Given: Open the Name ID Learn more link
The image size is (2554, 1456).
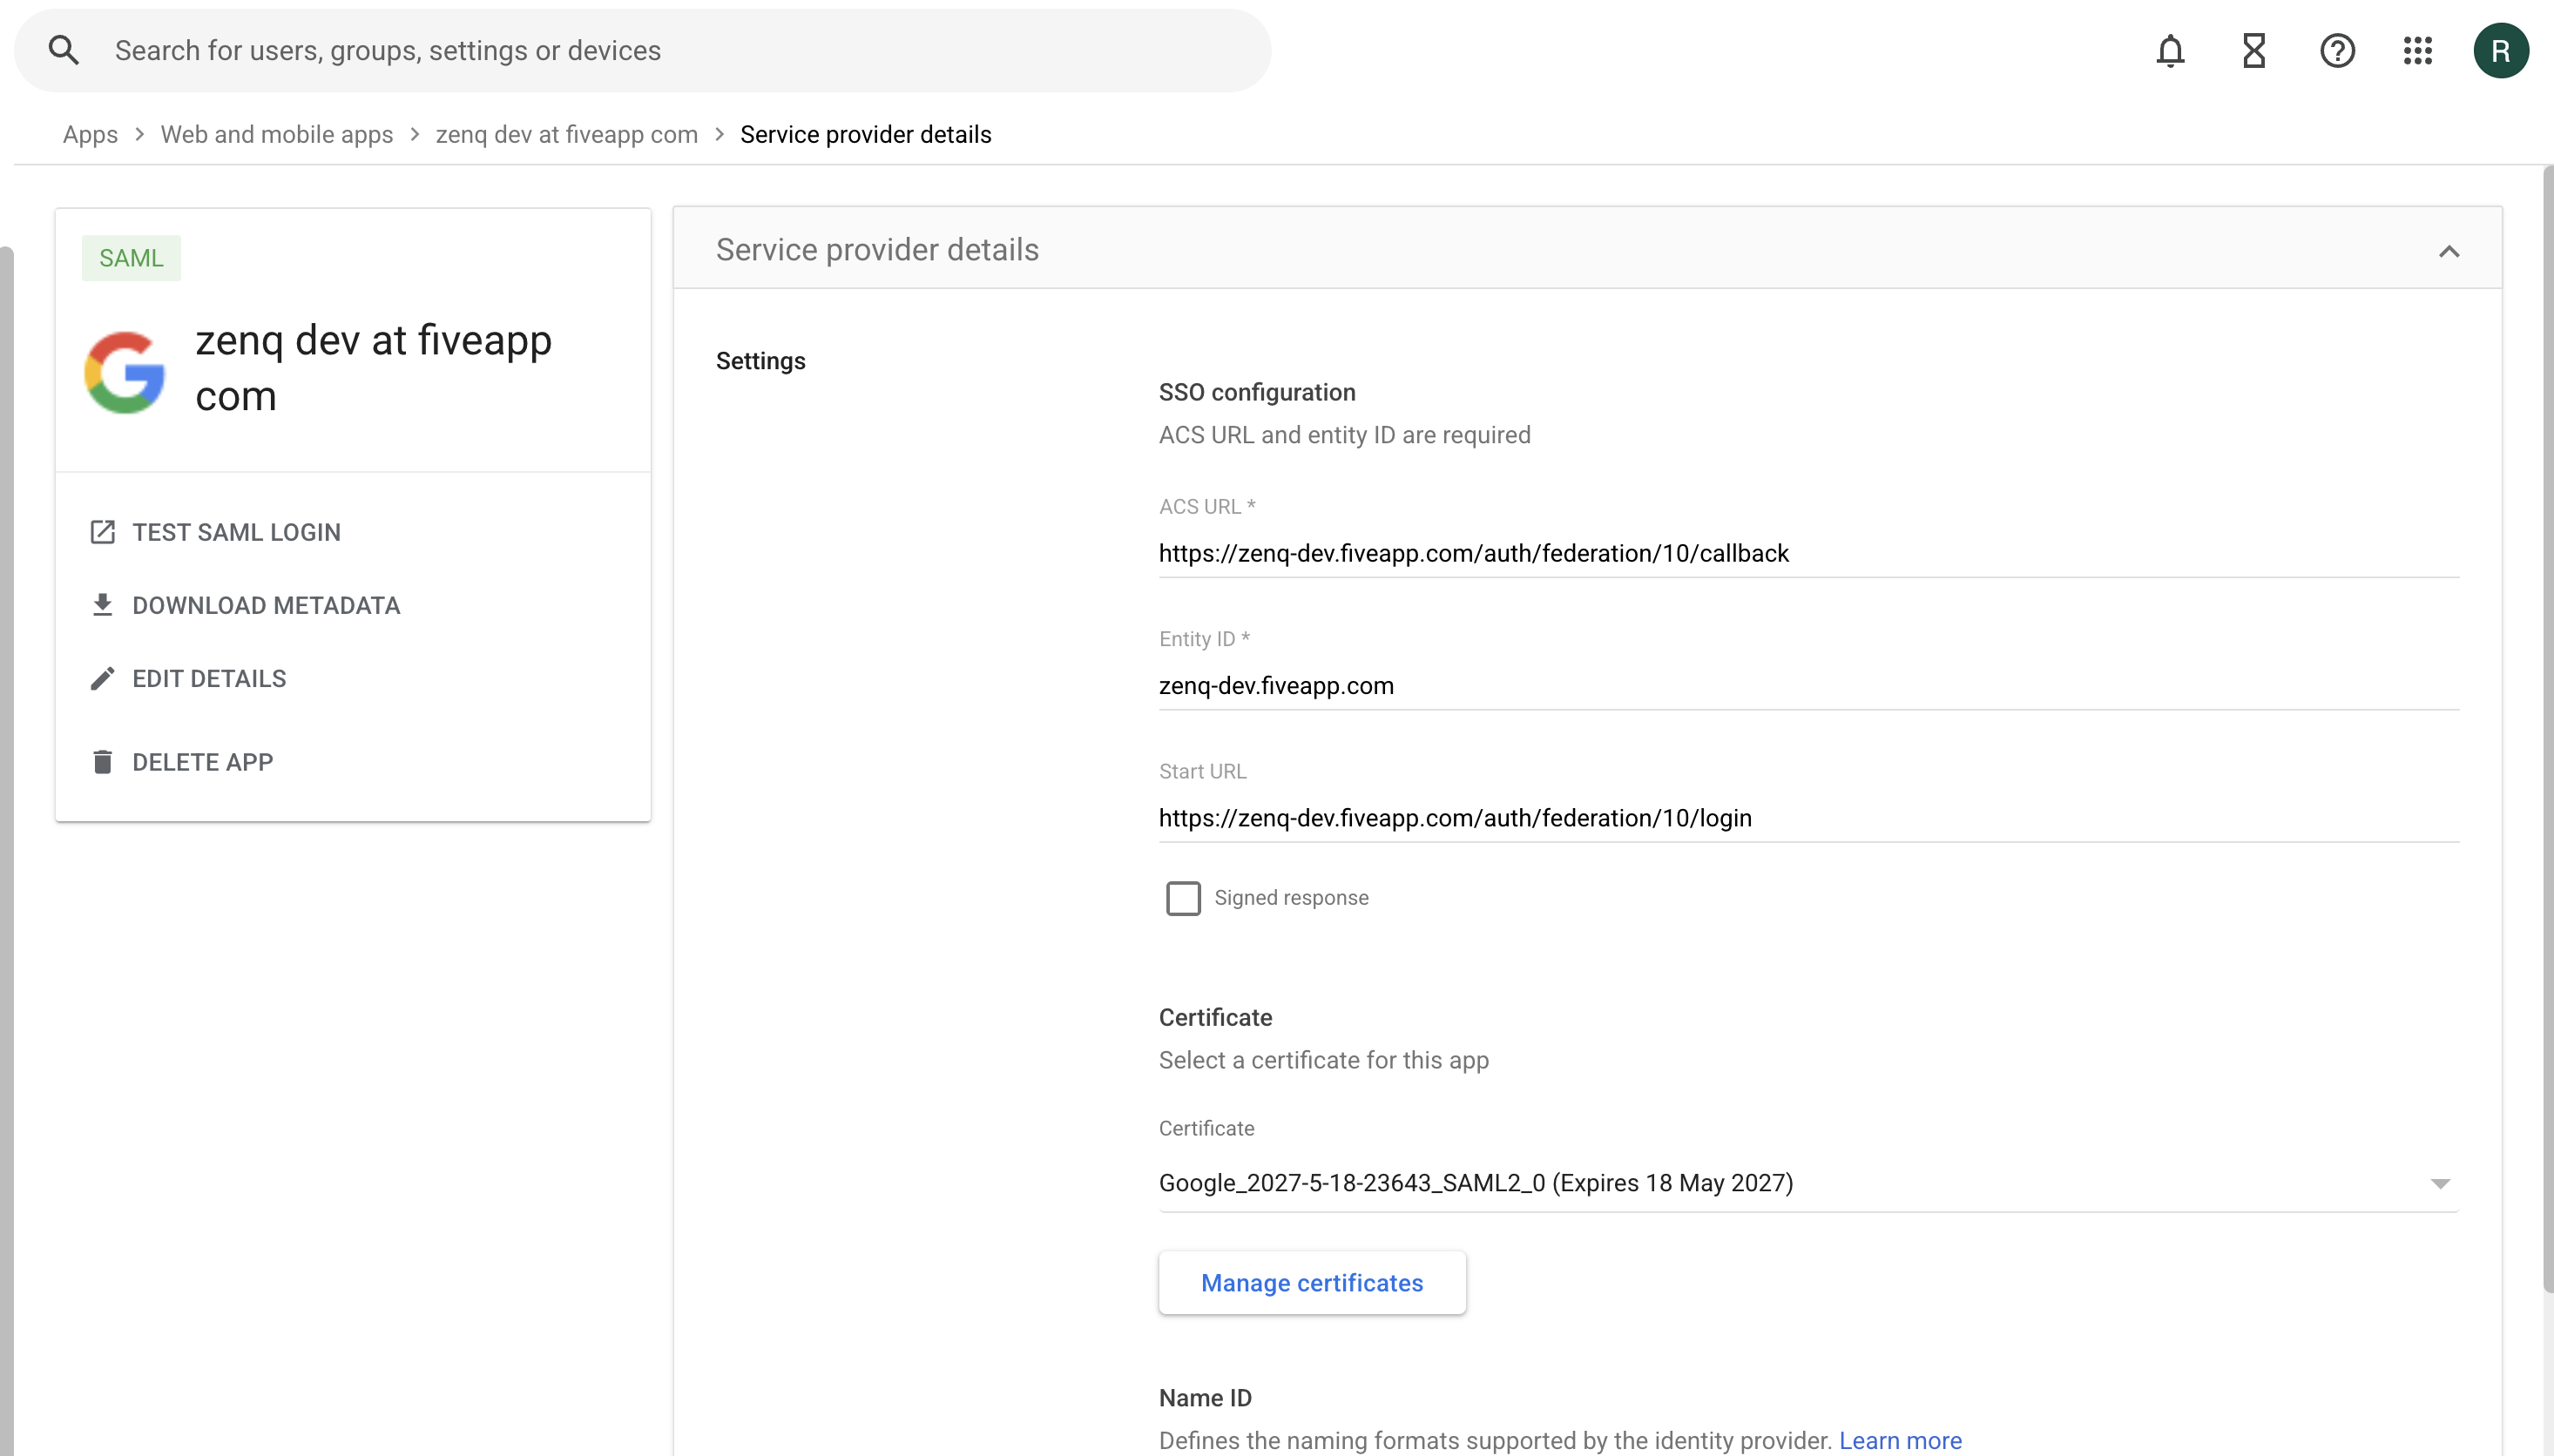Looking at the screenshot, I should click(x=1900, y=1440).
